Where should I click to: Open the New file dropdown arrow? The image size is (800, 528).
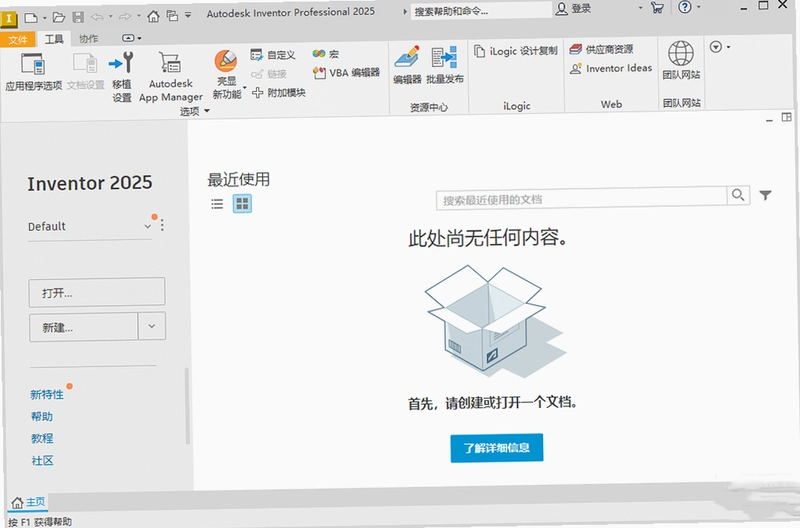pyautogui.click(x=44, y=18)
